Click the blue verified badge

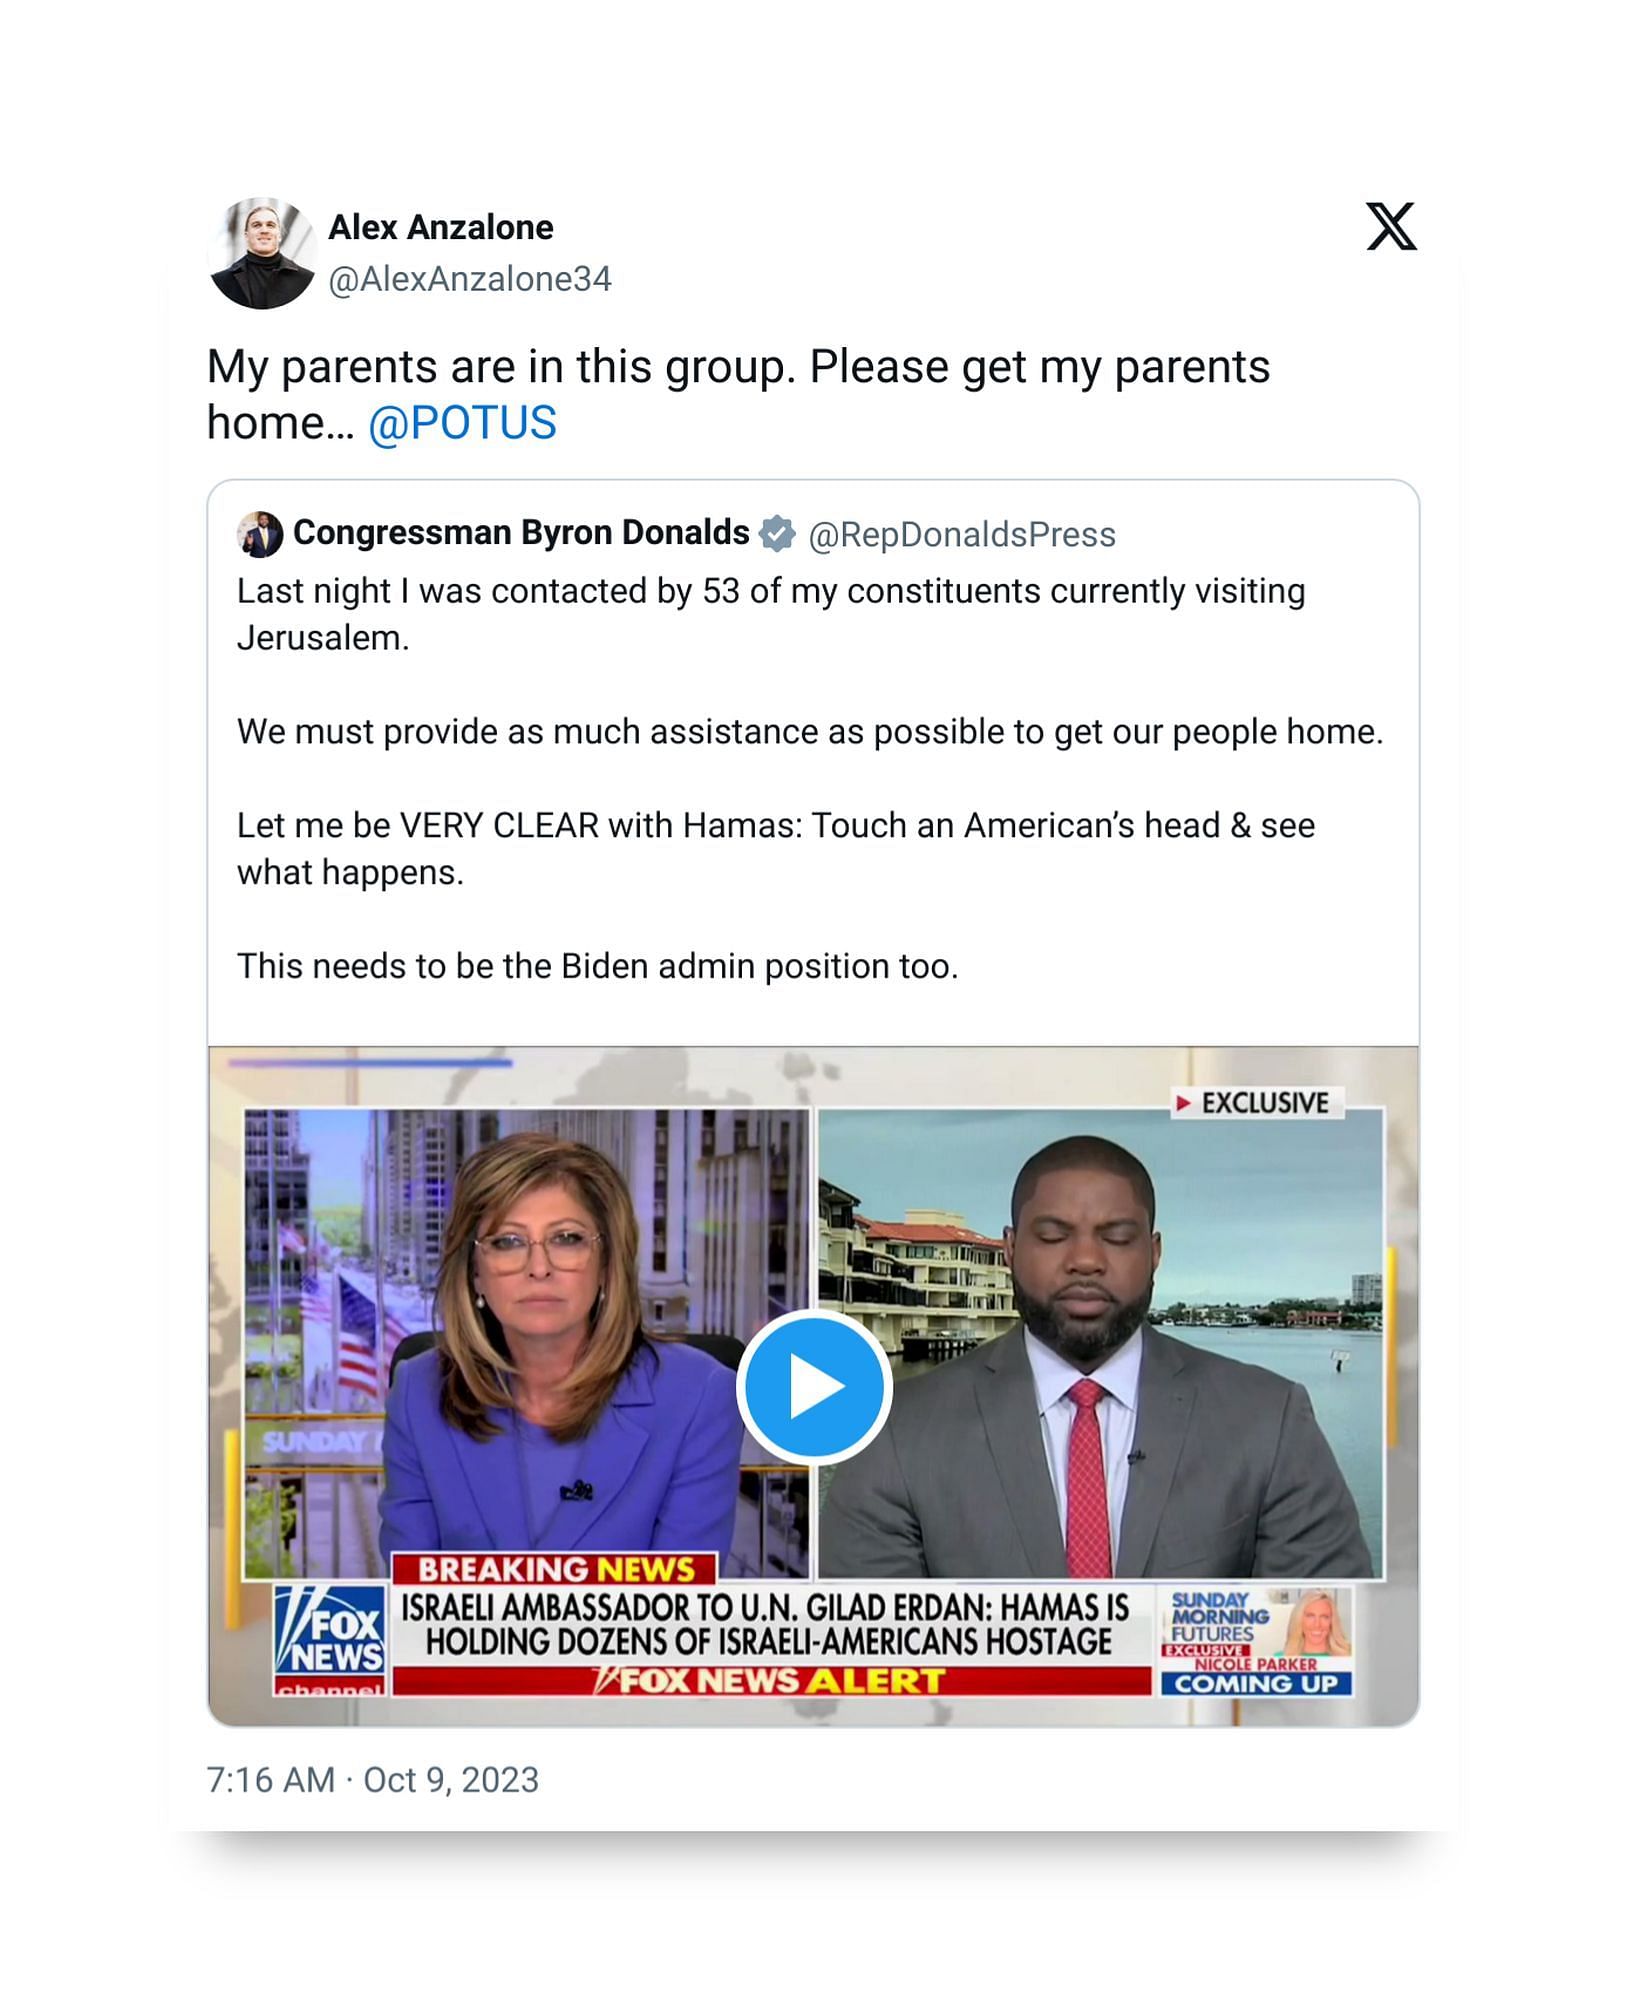777,534
